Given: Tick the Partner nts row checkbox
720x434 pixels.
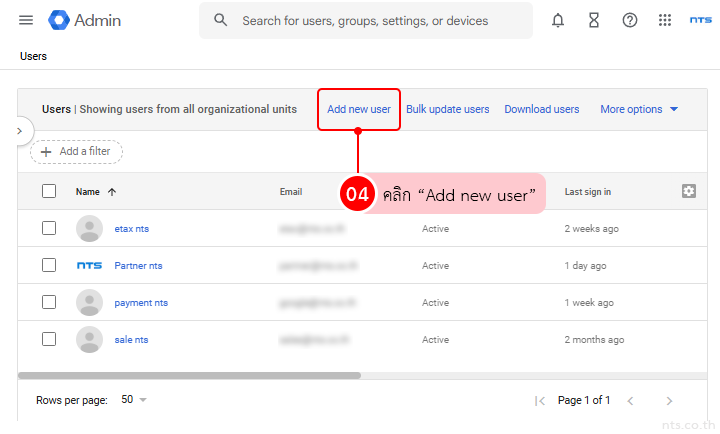Looking at the screenshot, I should pos(49,265).
